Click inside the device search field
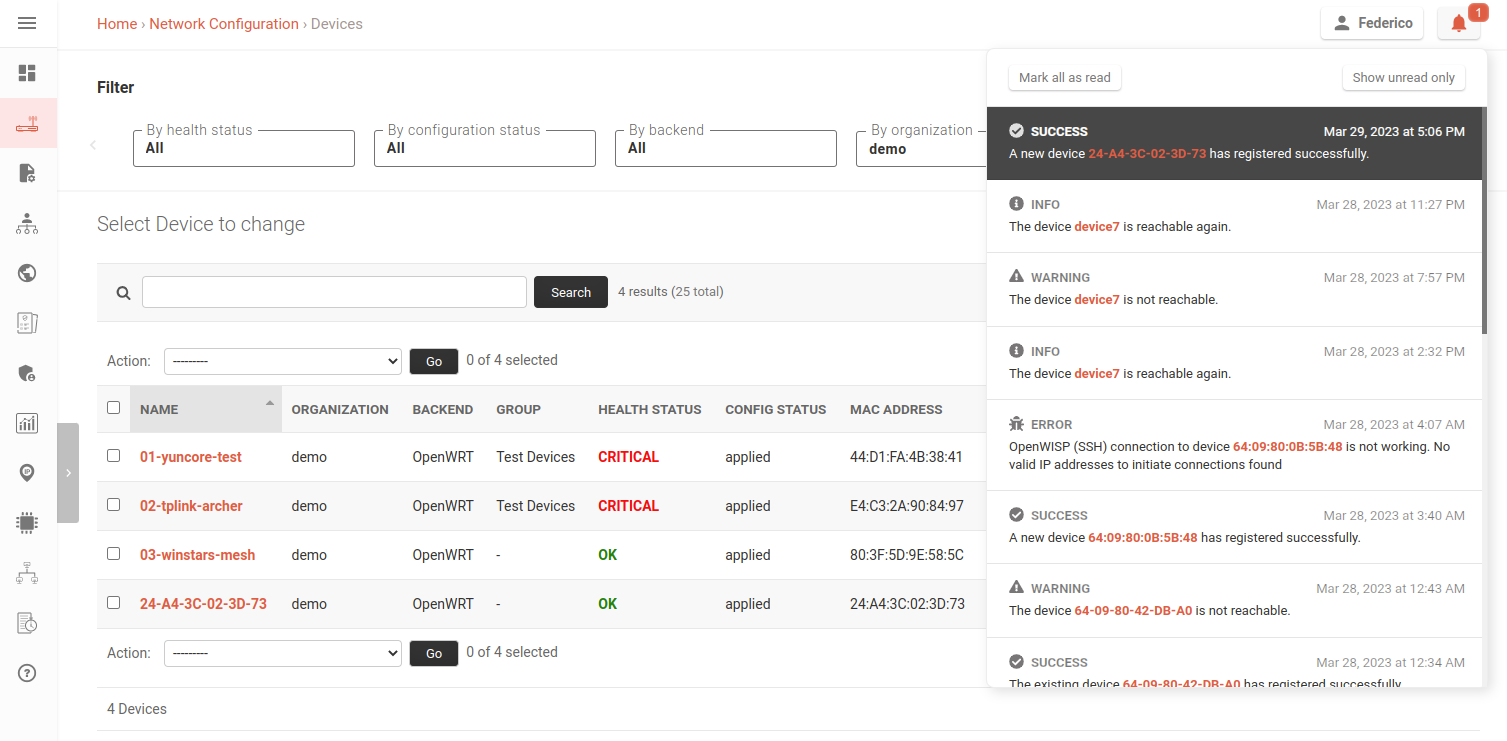 pyautogui.click(x=333, y=291)
